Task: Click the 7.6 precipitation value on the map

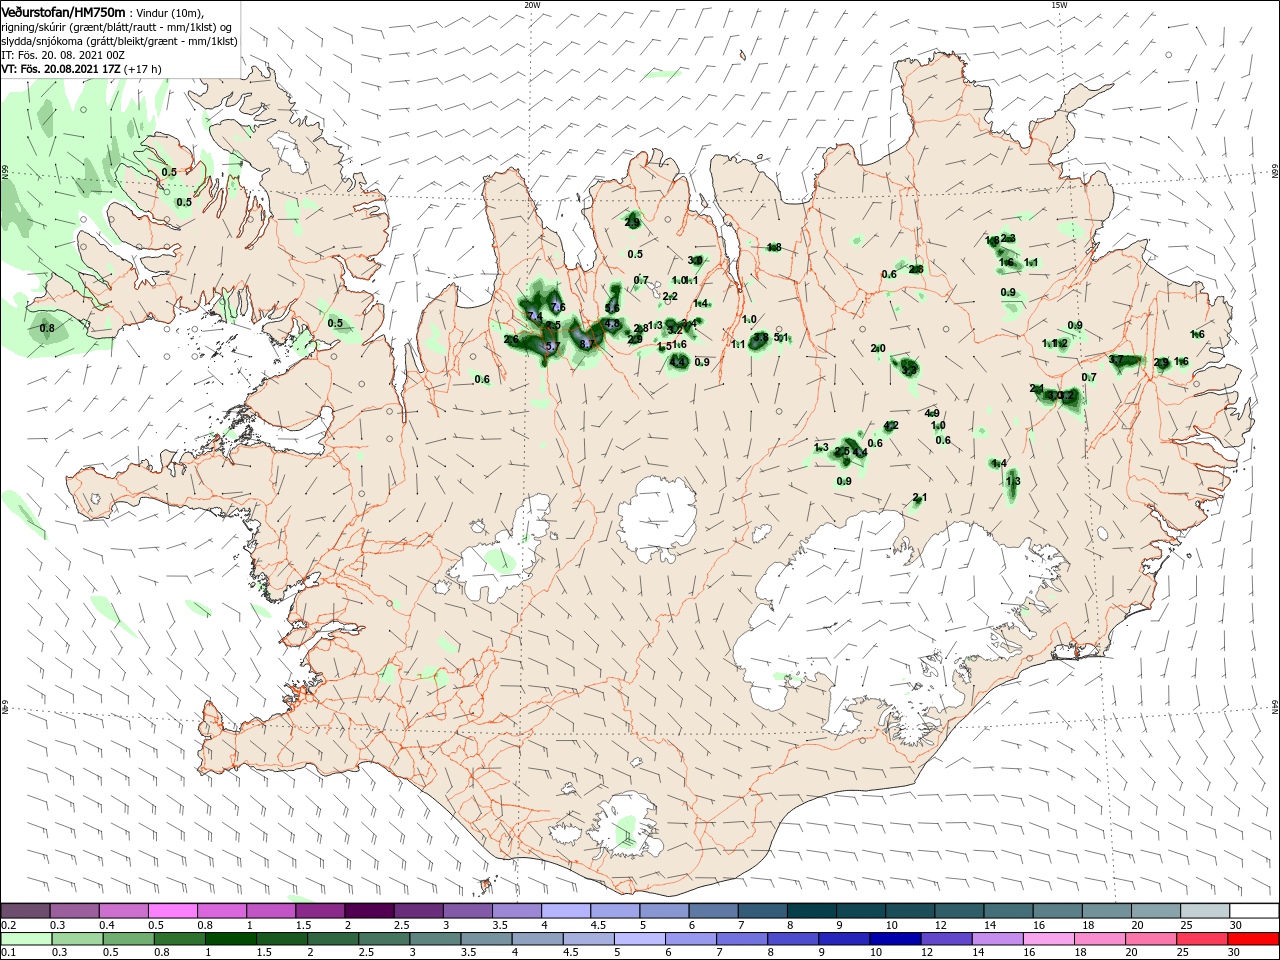Action: coord(558,307)
